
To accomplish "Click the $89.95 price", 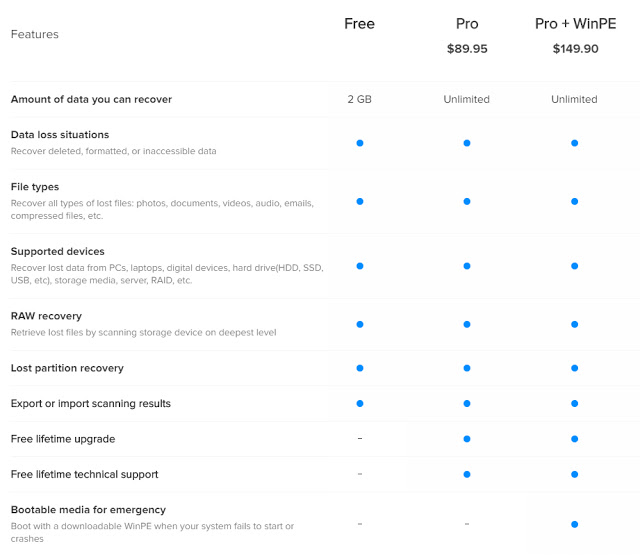I will [467, 49].
